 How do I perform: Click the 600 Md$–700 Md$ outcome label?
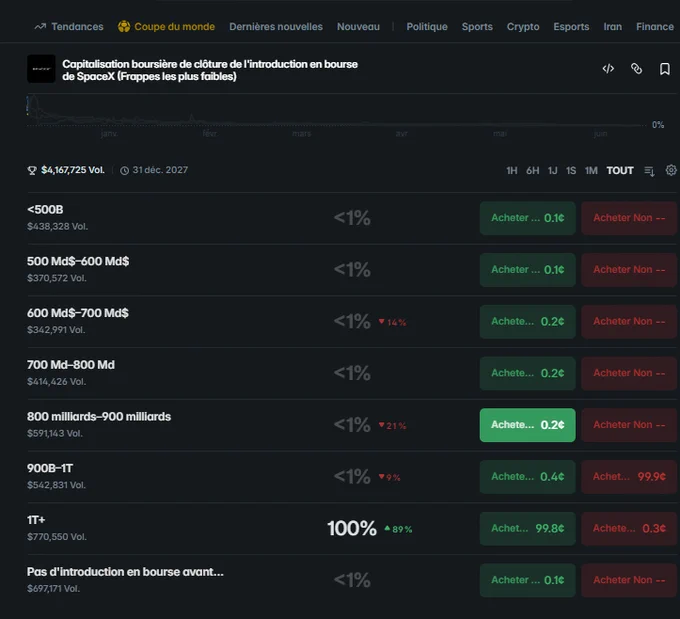click(x=78, y=313)
